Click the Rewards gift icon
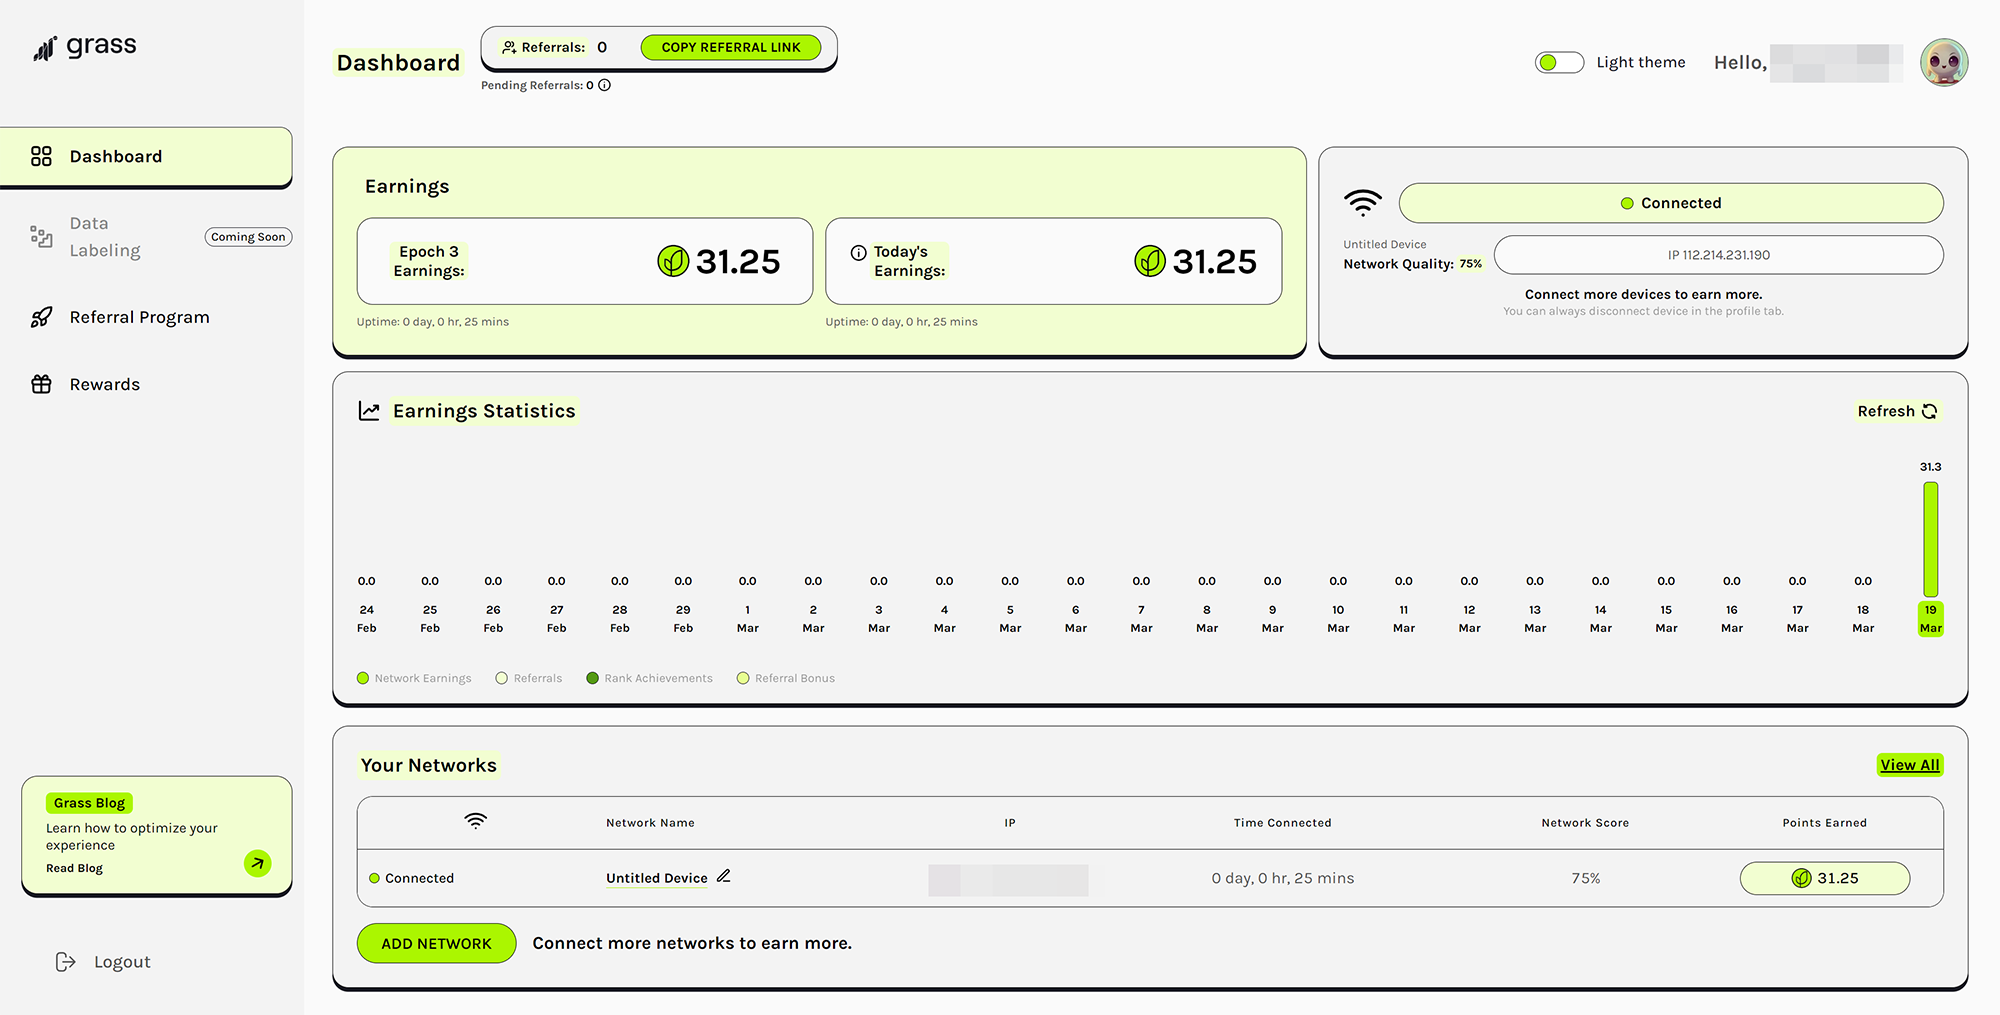This screenshot has height=1015, width=2000. point(41,384)
